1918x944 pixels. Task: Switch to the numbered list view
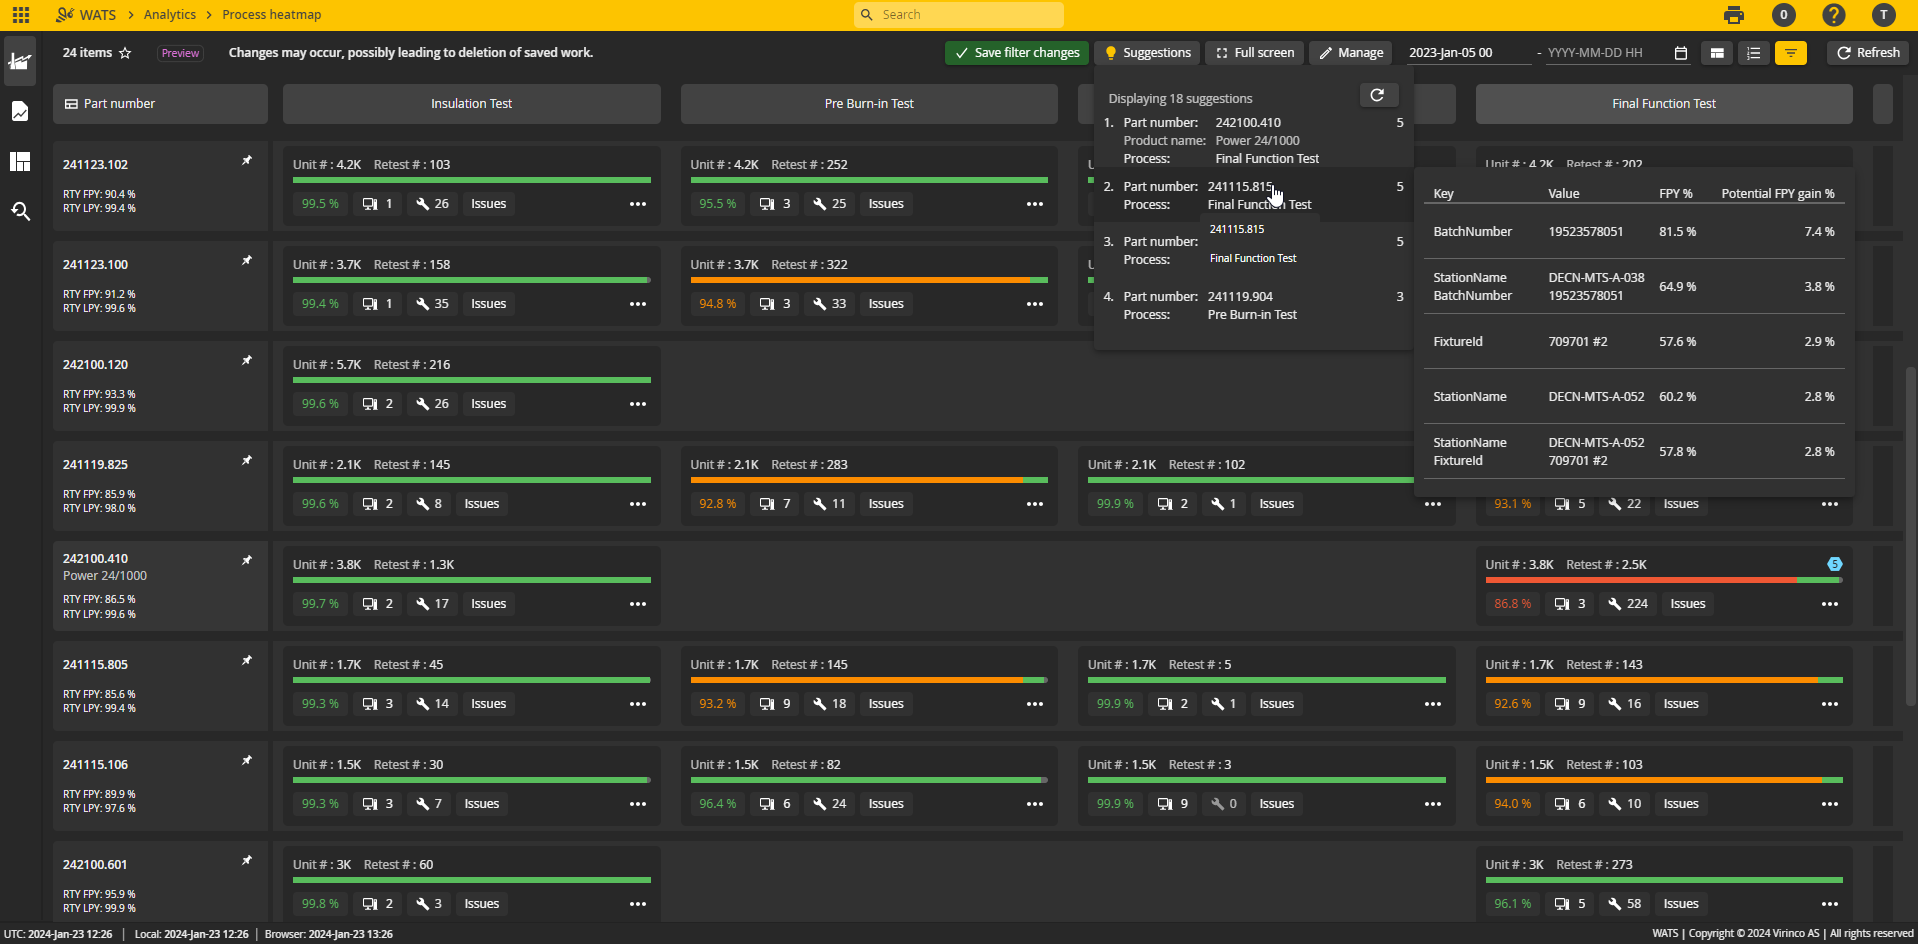1753,52
